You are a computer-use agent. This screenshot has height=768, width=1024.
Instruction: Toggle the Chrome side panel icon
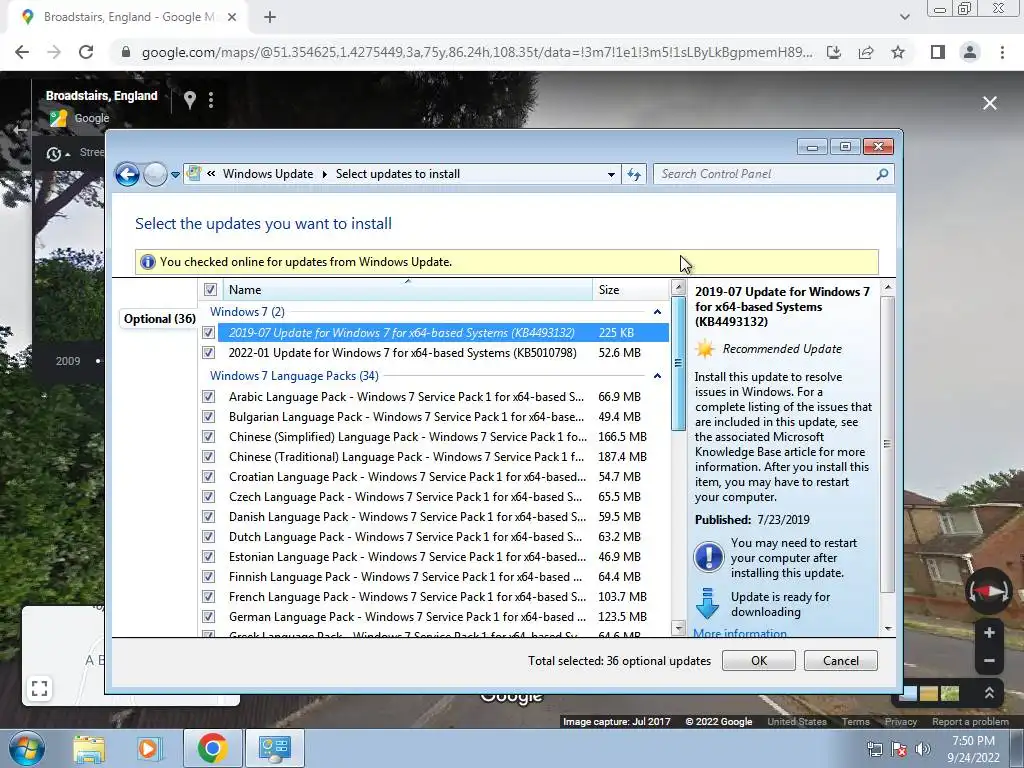click(938, 52)
